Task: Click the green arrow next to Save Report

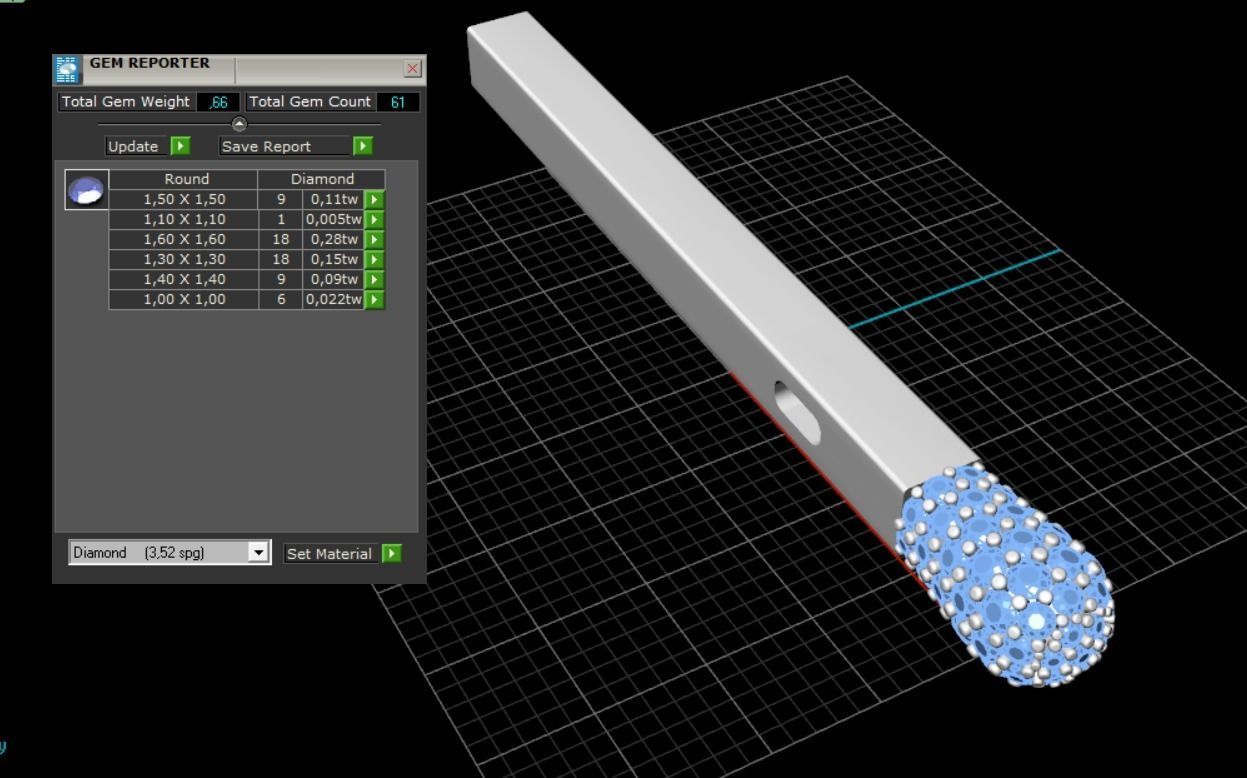Action: (x=362, y=146)
